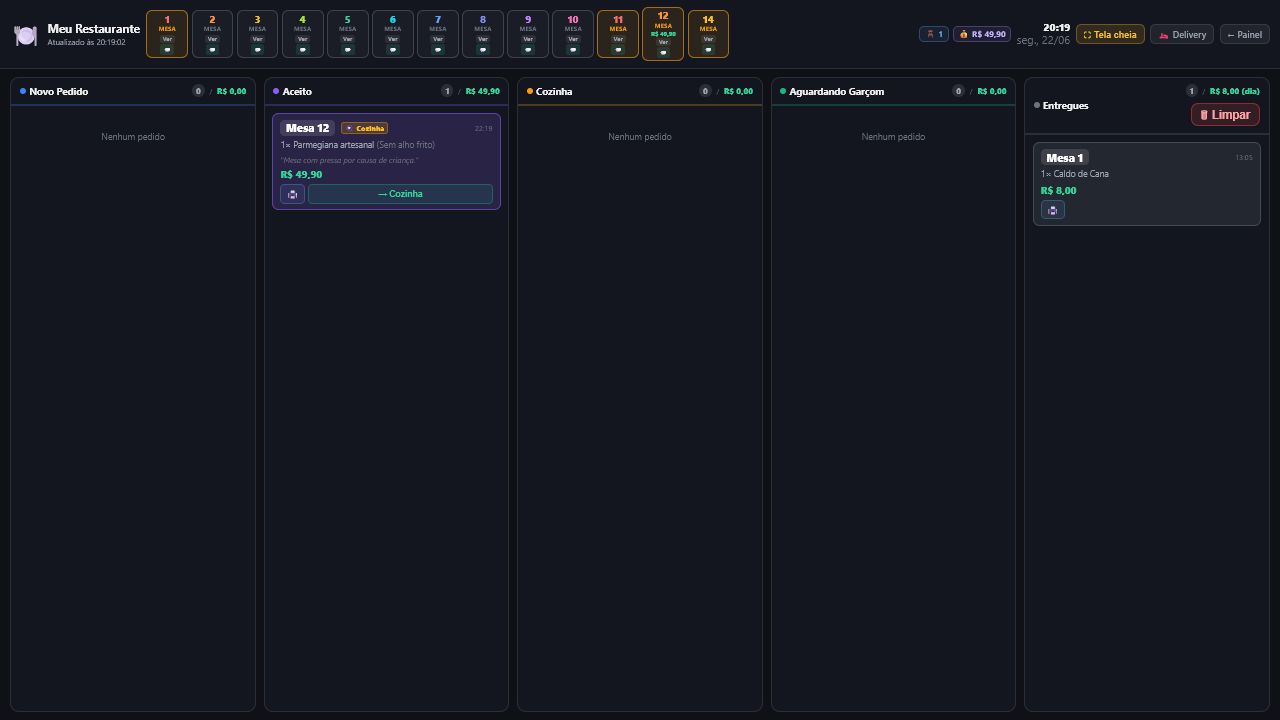Viewport: 1280px width, 720px height.
Task: Click Ver on Mesa 11 card
Action: (617, 39)
